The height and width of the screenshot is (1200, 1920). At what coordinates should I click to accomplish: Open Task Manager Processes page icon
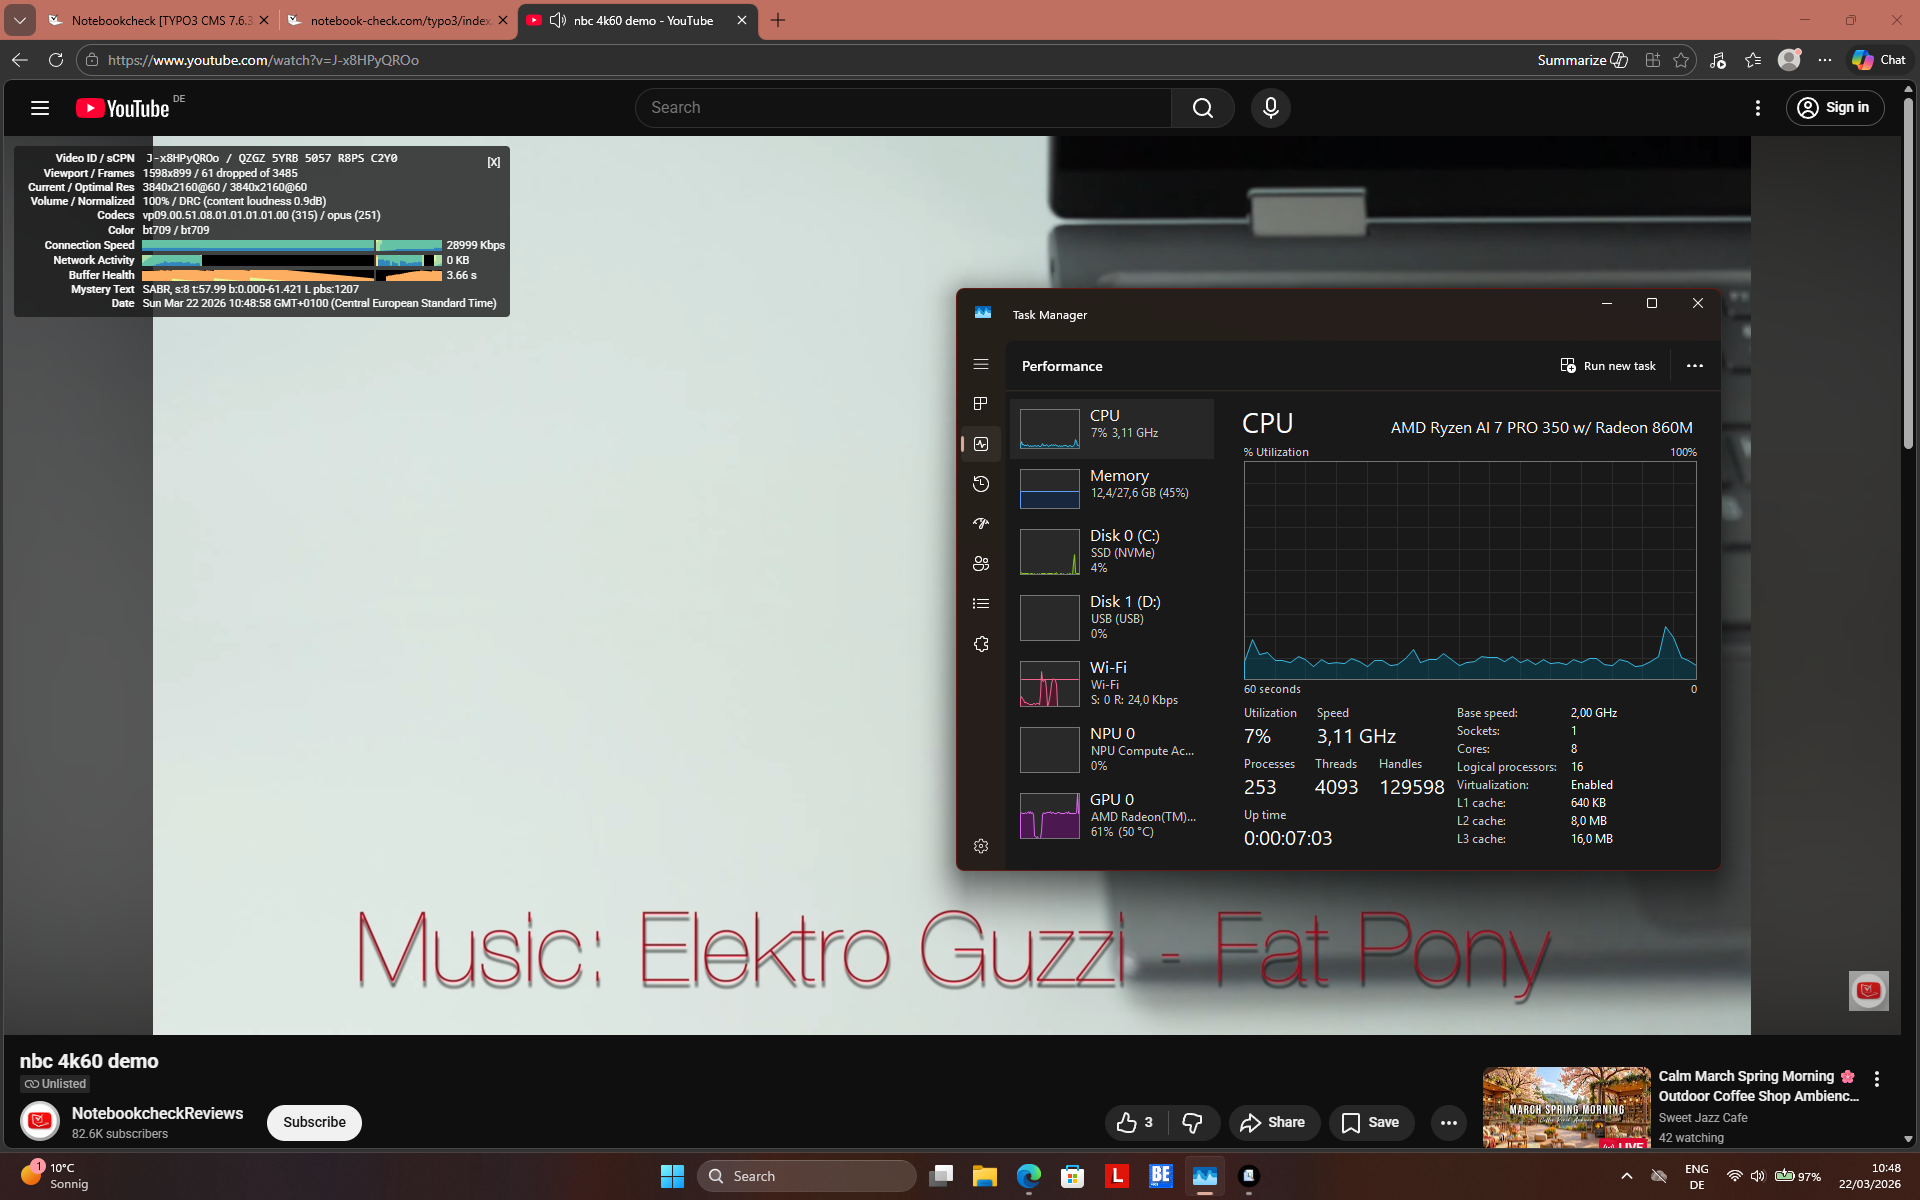click(x=981, y=404)
